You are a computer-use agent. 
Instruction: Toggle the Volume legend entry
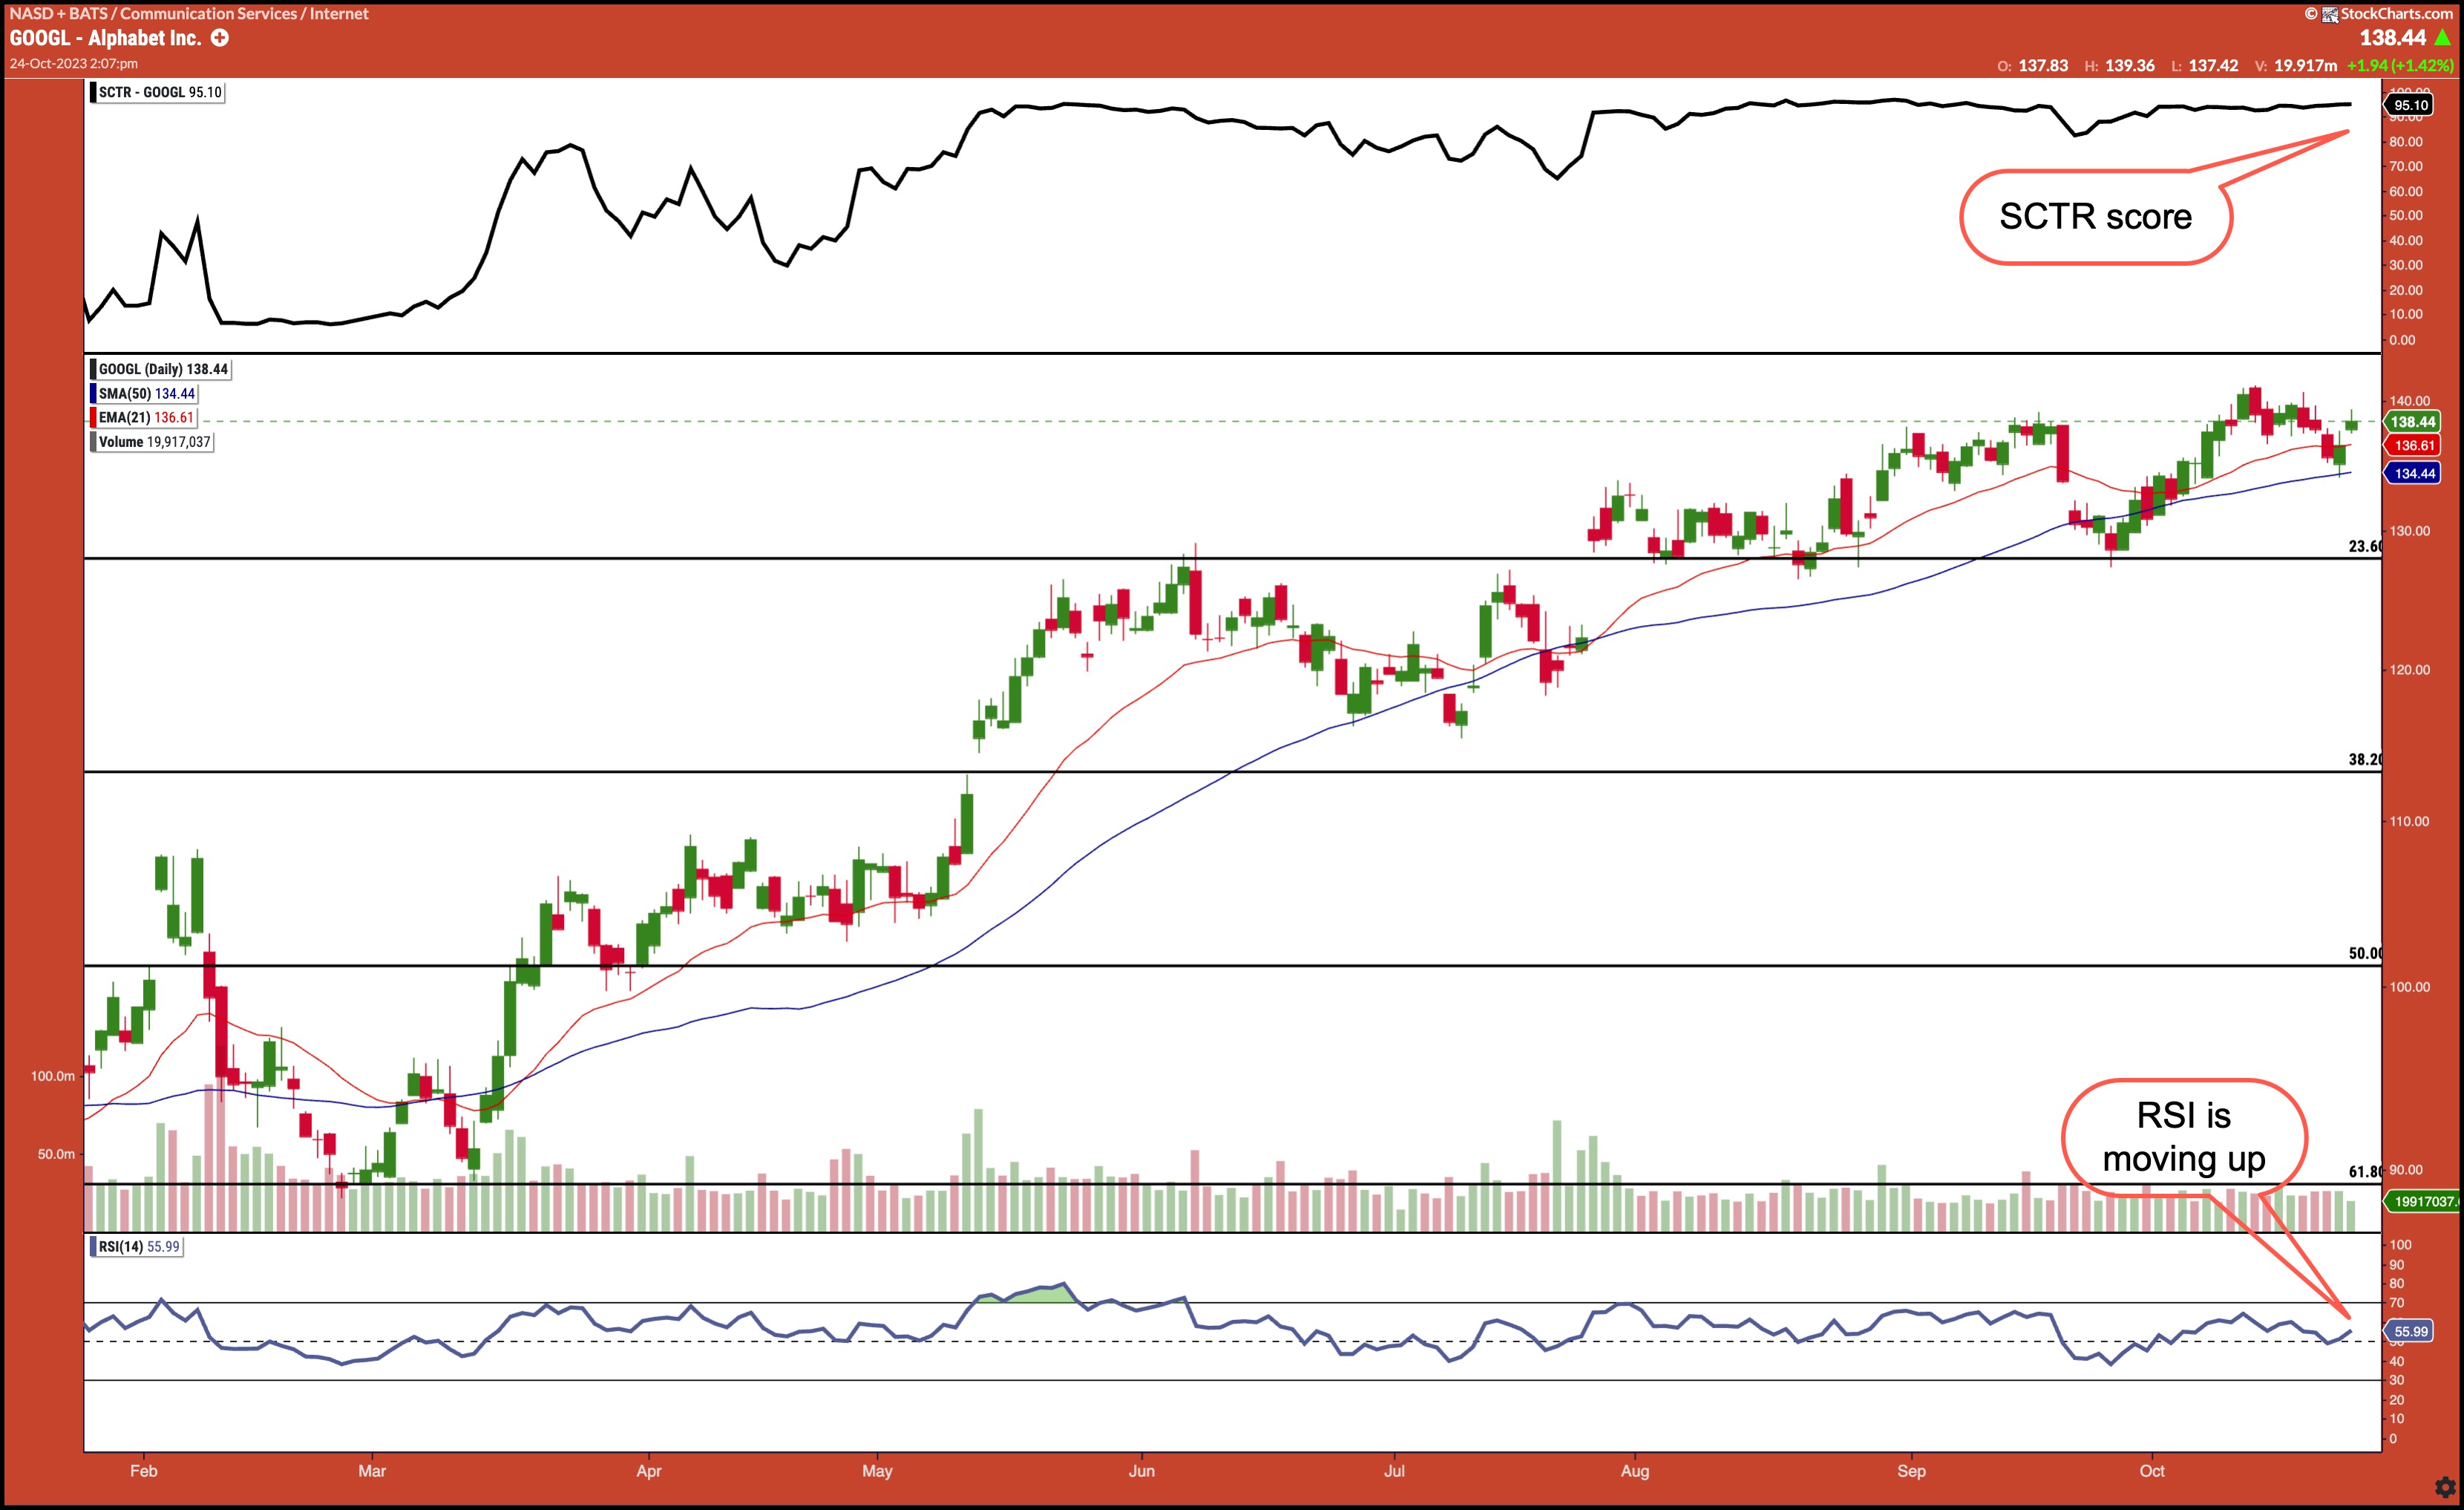(154, 442)
